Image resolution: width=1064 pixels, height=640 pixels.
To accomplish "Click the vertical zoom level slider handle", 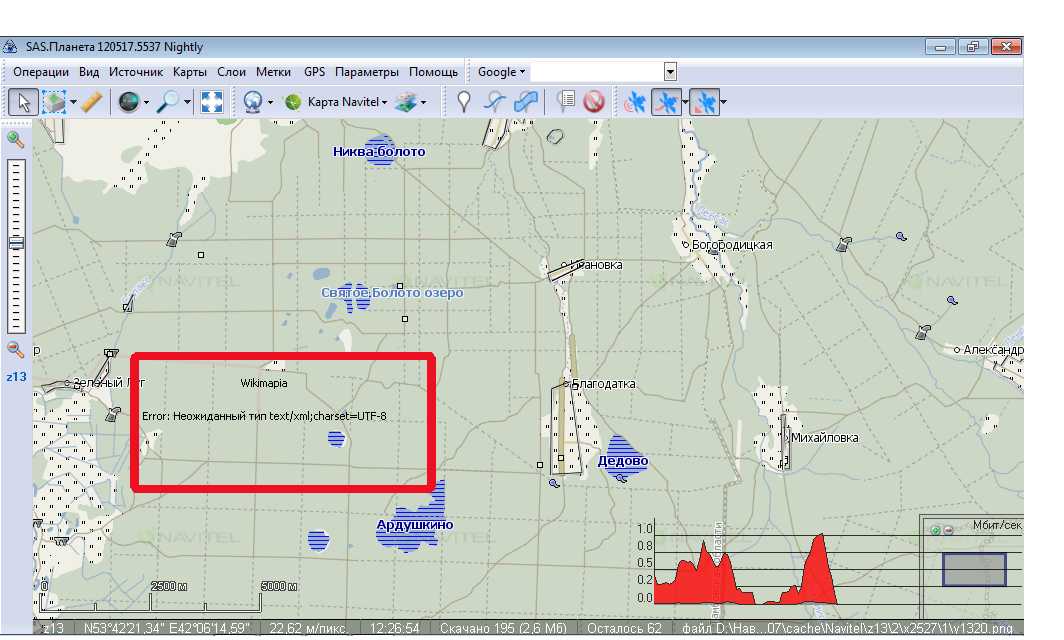I will 16,243.
